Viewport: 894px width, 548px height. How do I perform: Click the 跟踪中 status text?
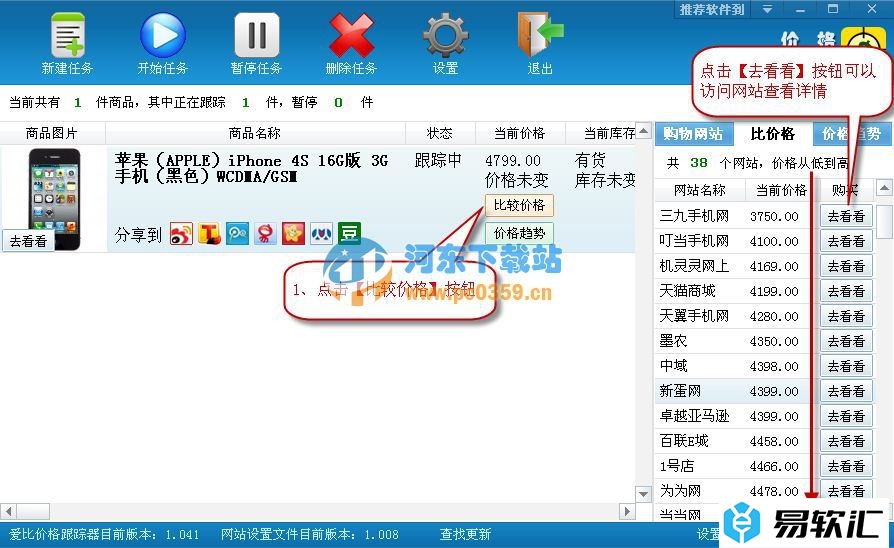point(438,160)
